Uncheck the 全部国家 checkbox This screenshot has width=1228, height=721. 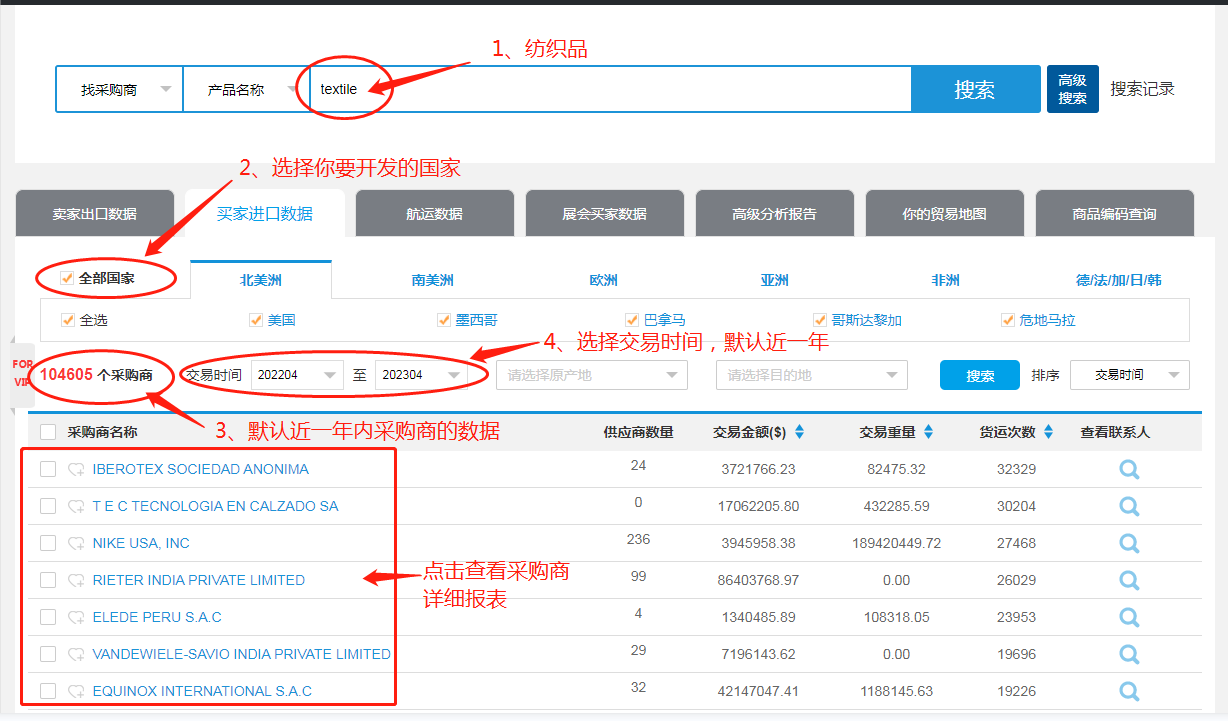point(68,279)
